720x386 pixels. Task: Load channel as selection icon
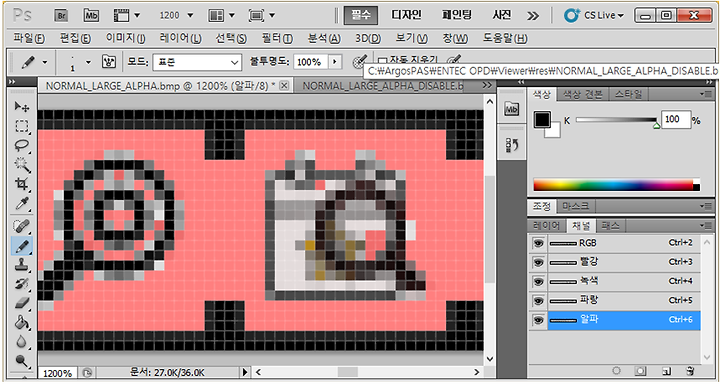point(616,370)
